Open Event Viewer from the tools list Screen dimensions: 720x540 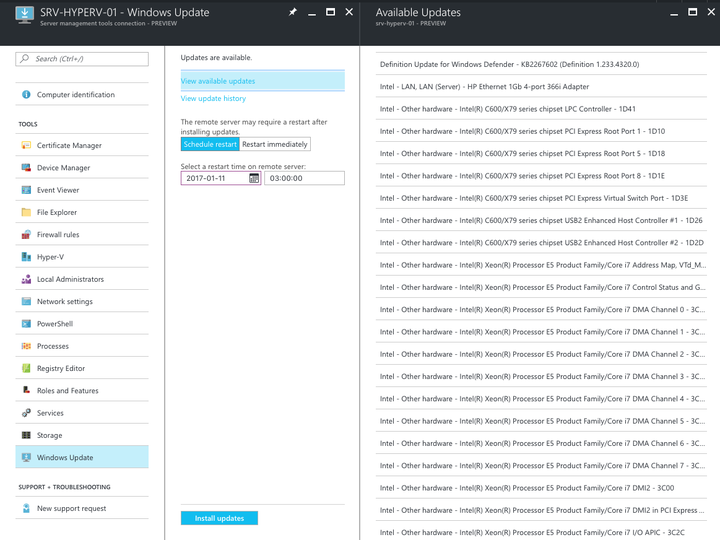tap(82, 190)
